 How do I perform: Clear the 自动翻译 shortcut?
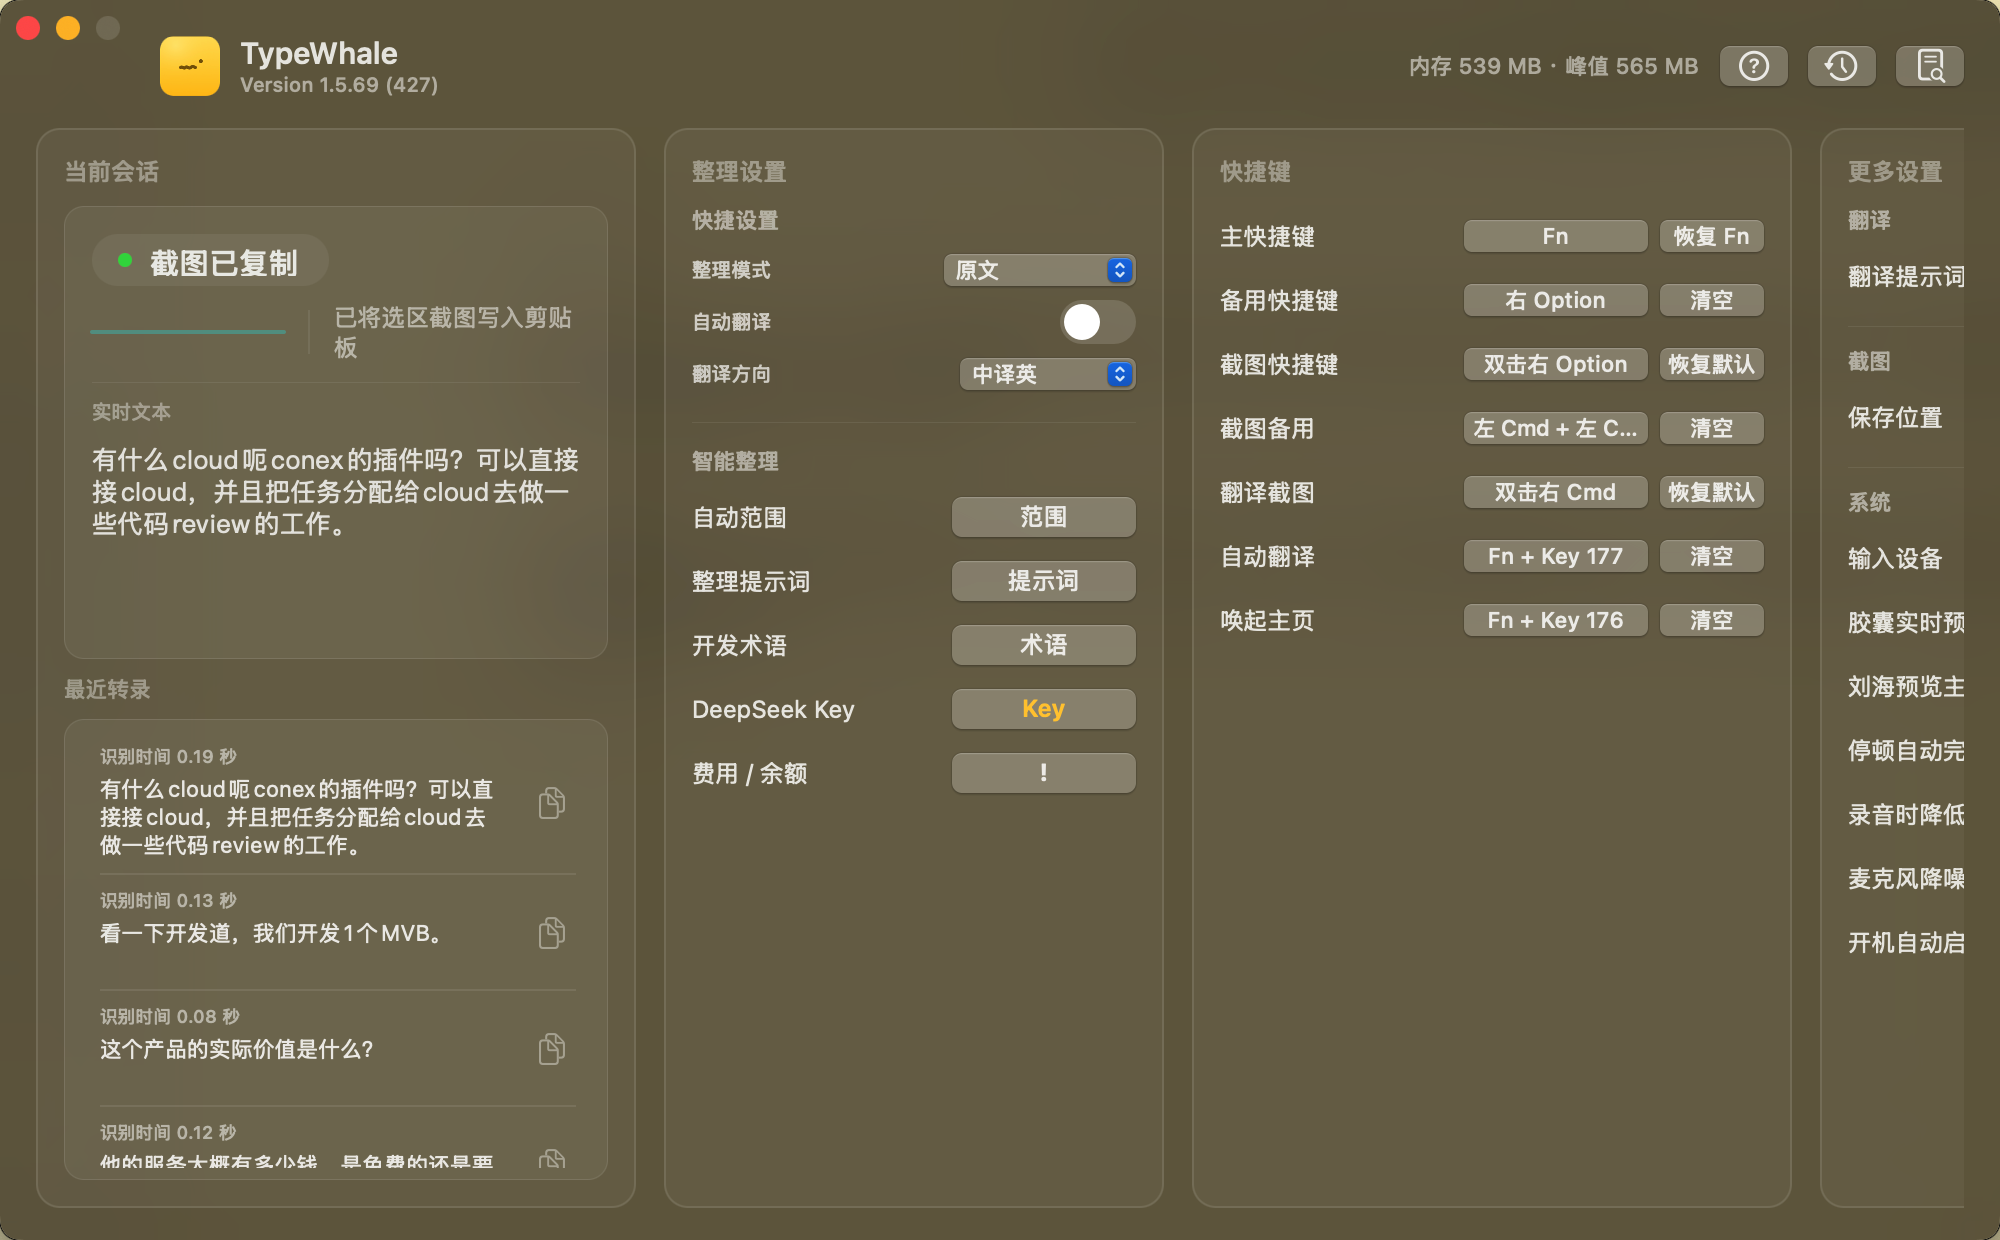tap(1711, 556)
